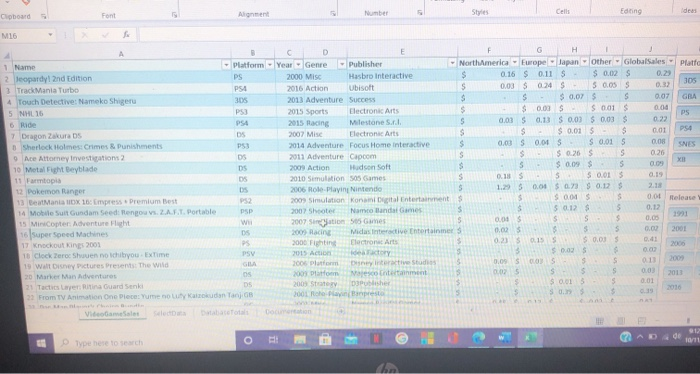700x374 pixels.
Task: Click the Windows taskbar search box
Action: [x=145, y=342]
